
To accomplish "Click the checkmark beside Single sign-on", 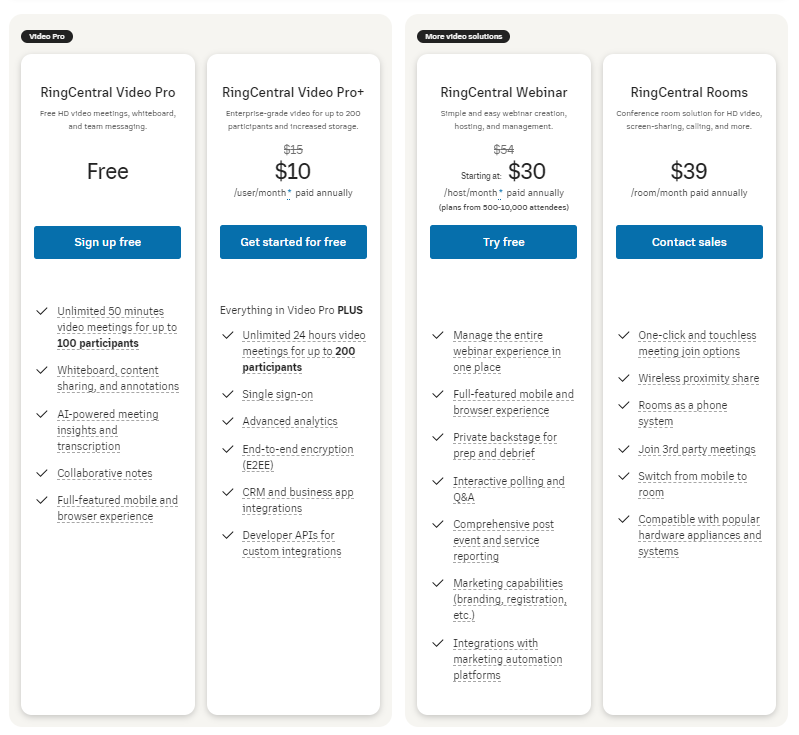I will (x=227, y=394).
